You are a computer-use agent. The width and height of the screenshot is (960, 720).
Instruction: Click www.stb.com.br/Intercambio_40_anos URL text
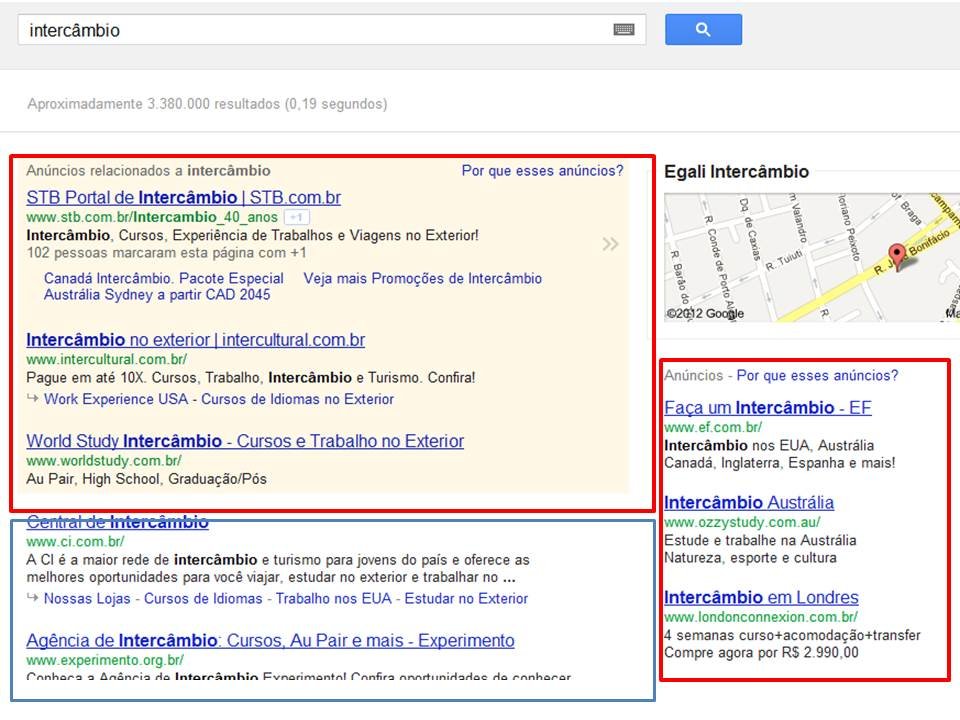152,217
